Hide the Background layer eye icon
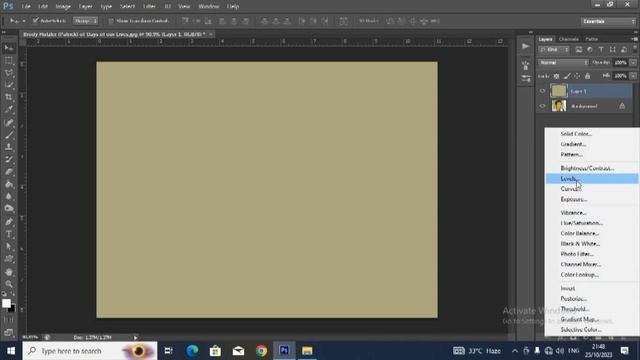Image resolution: width=640 pixels, height=360 pixels. (x=542, y=106)
